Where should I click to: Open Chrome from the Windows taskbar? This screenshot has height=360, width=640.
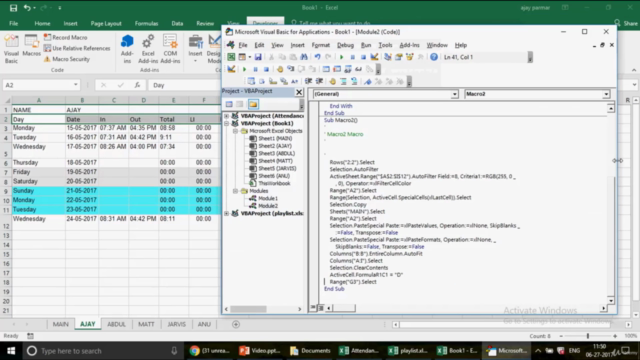[x=210, y=351]
